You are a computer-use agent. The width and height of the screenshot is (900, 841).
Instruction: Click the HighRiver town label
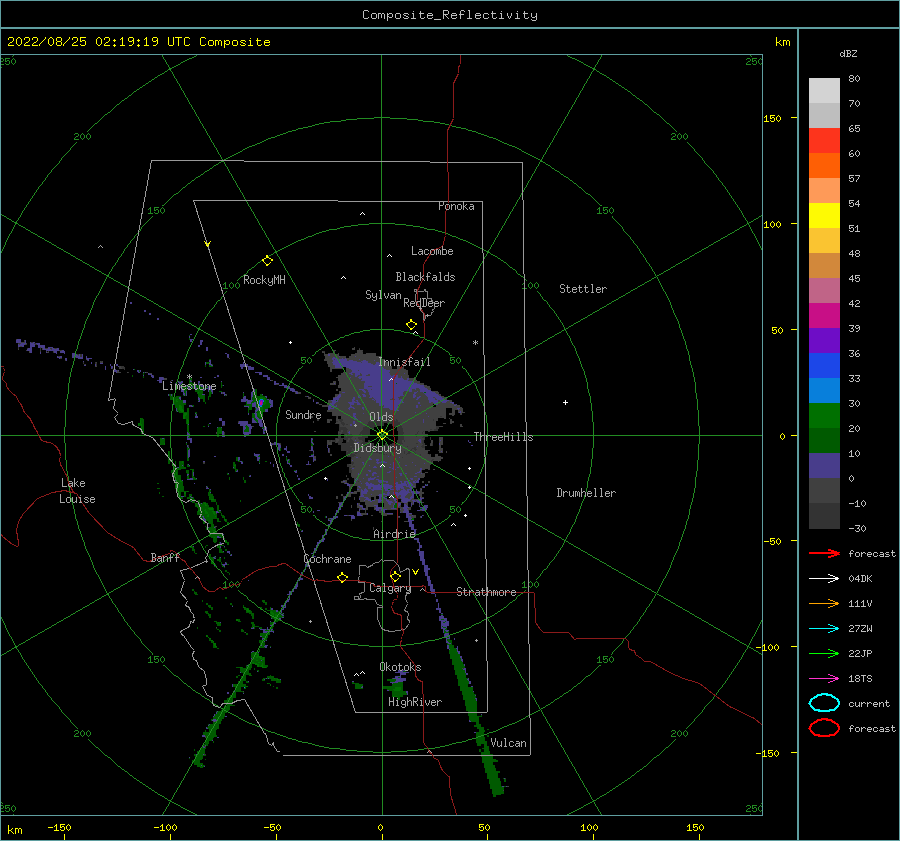point(415,702)
